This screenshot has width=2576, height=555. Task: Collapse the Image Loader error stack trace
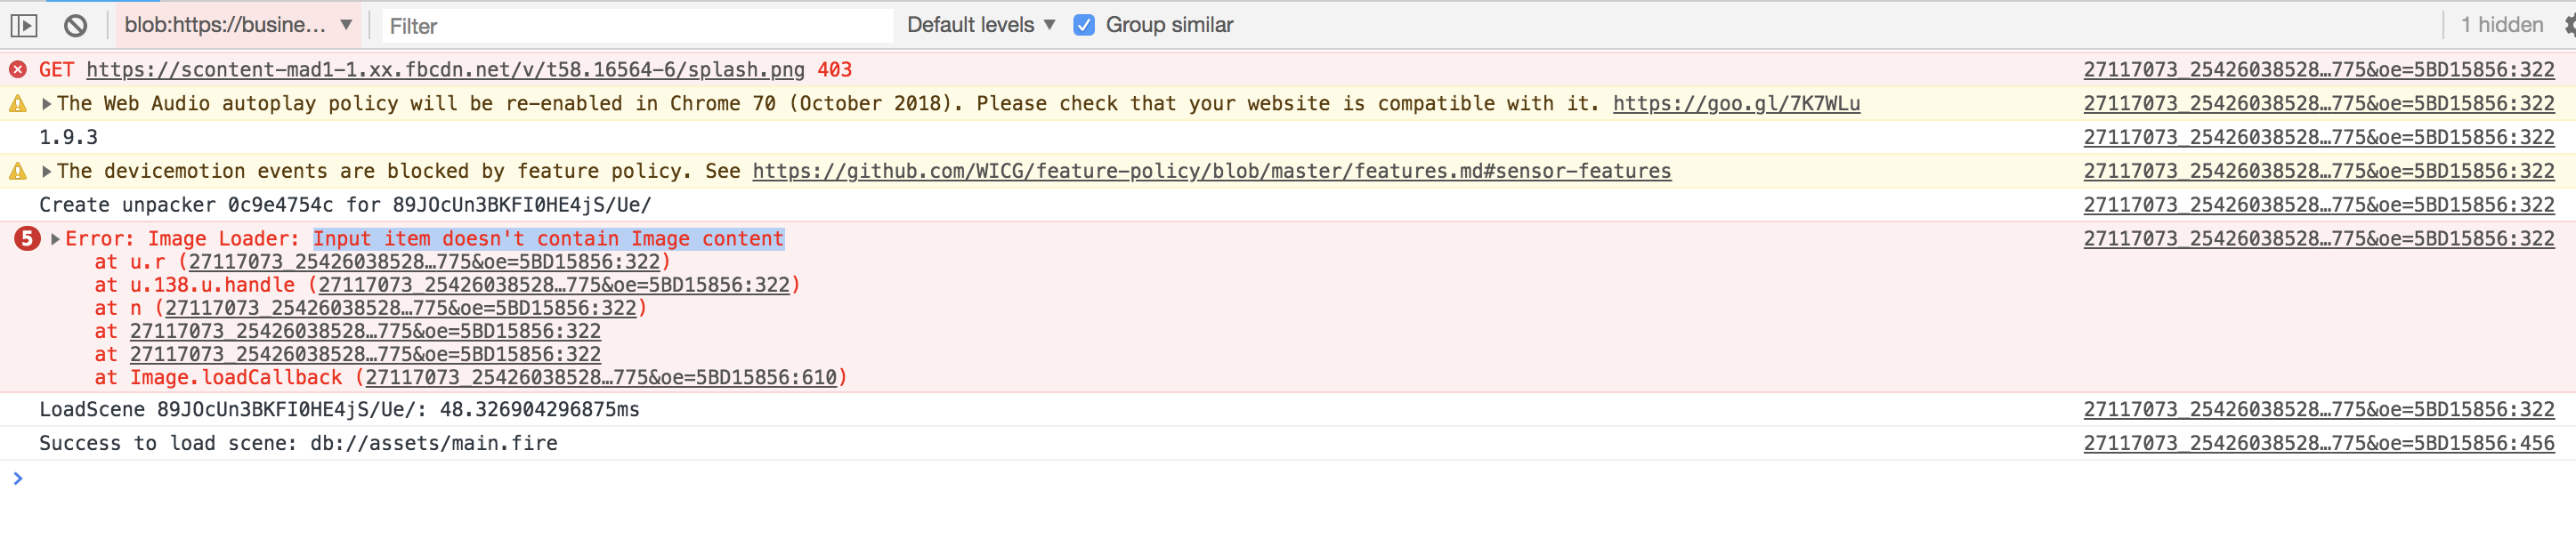tap(55, 238)
